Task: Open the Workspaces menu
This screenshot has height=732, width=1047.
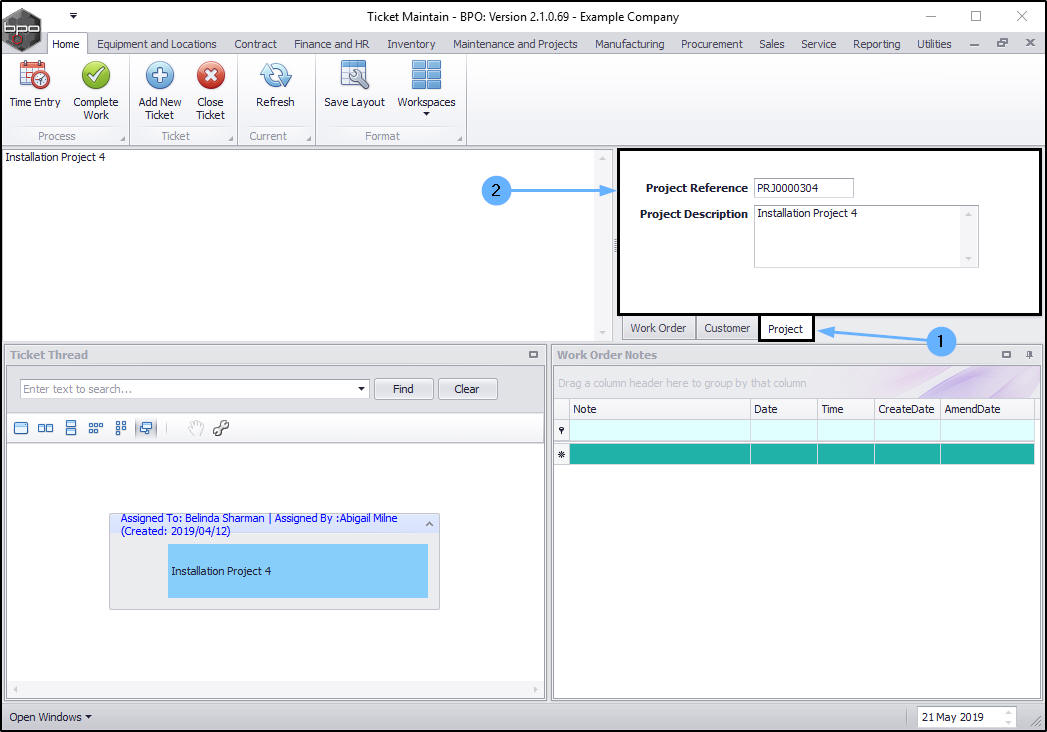Action: point(426,88)
